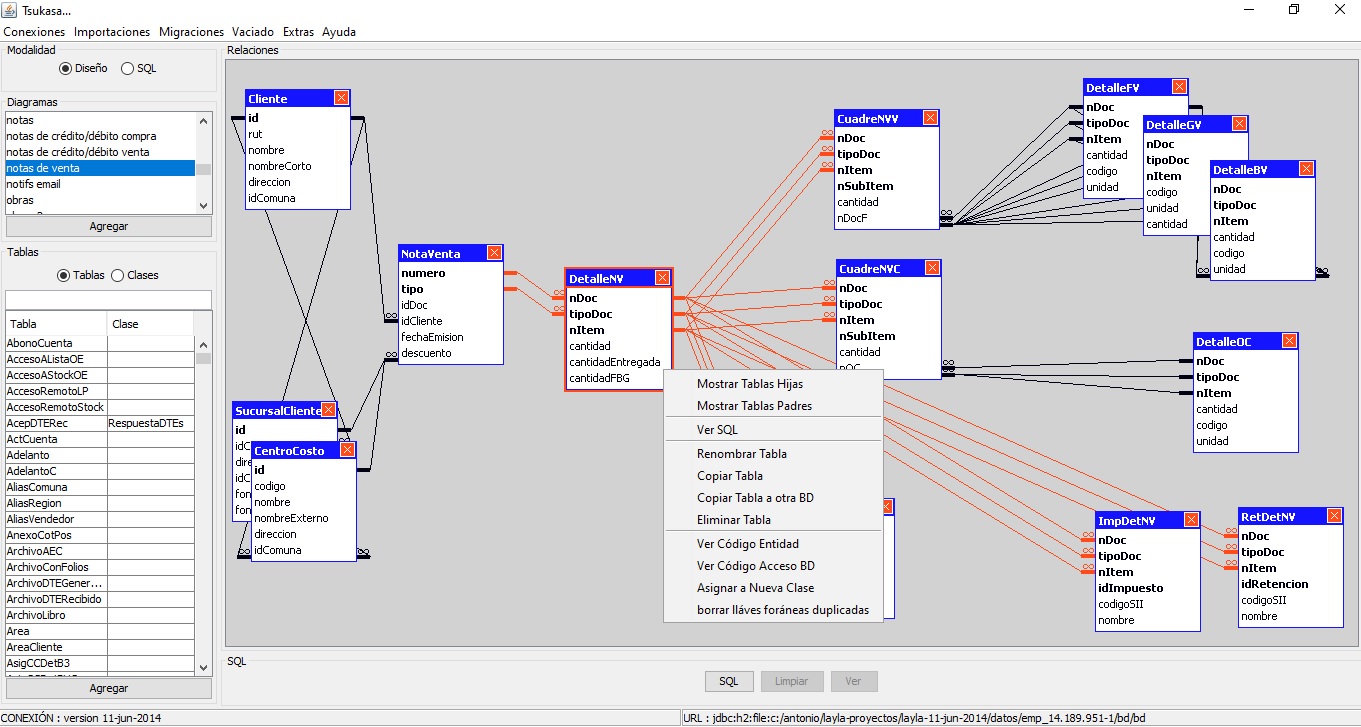Close the CuadreNVV table box

(x=930, y=118)
